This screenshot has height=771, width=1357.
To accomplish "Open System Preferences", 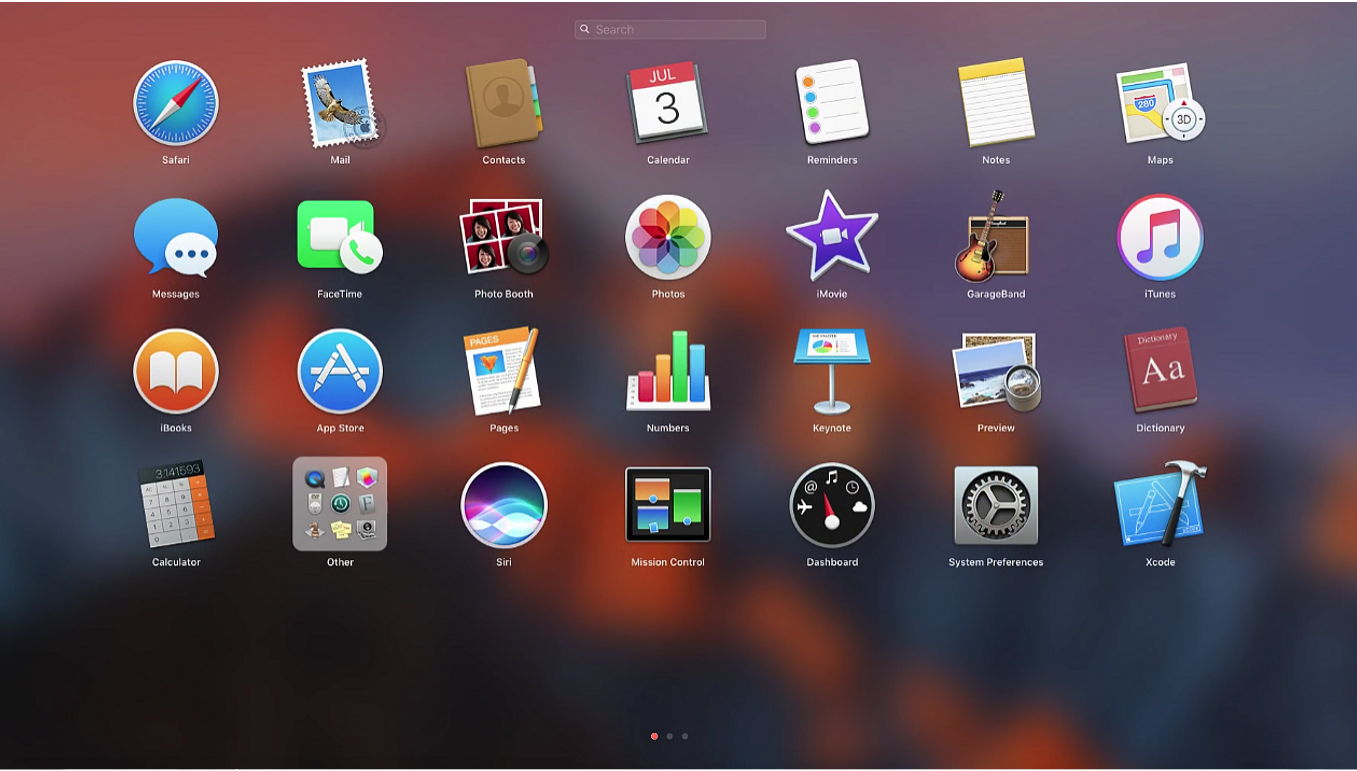I will click(996, 506).
